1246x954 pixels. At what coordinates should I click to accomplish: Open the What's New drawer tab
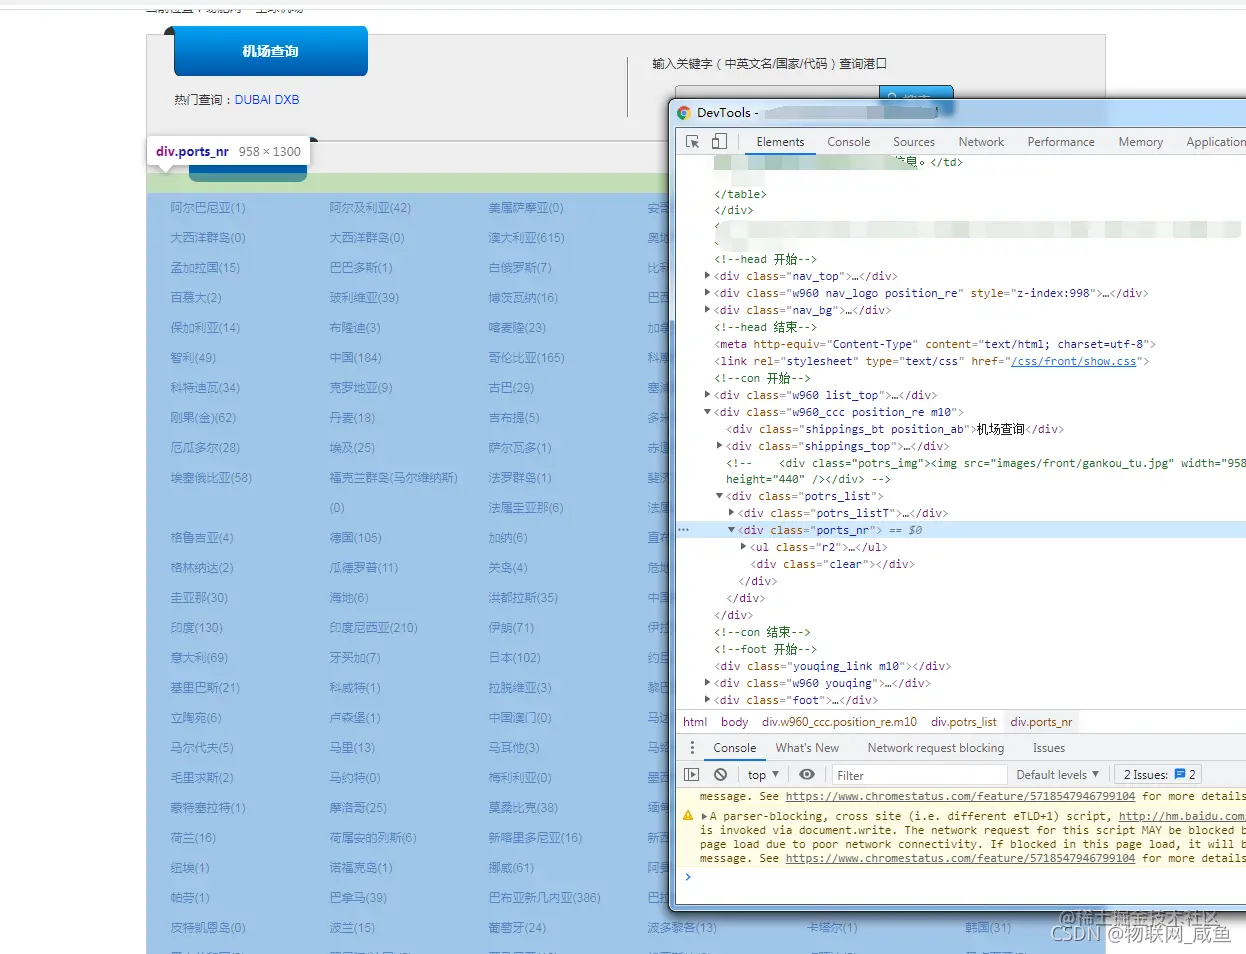808,748
